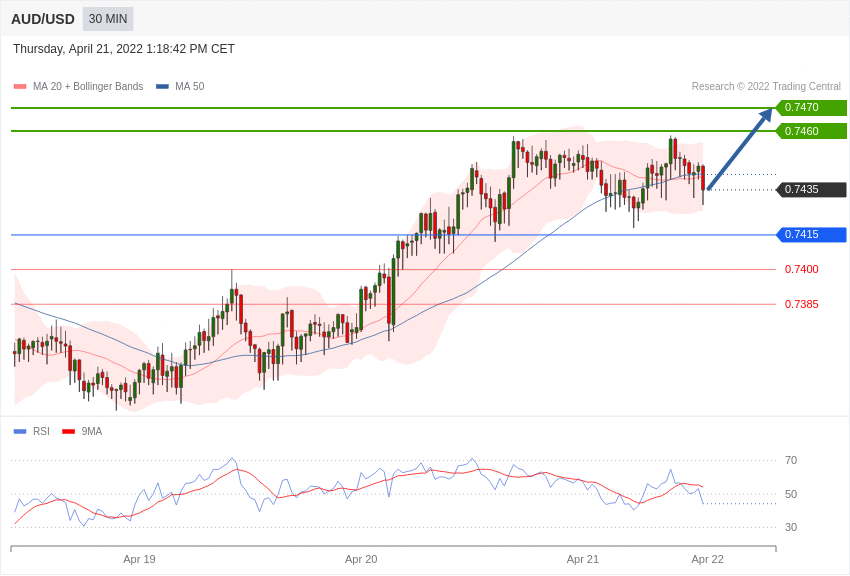The width and height of the screenshot is (850, 576).
Task: Click the 30 MIN timeframe badge
Action: (108, 19)
